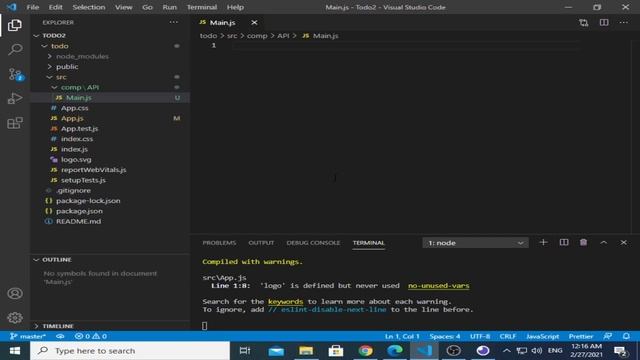640x360 pixels.
Task: Launch Google Chrome from taskbar
Action: coord(365,351)
